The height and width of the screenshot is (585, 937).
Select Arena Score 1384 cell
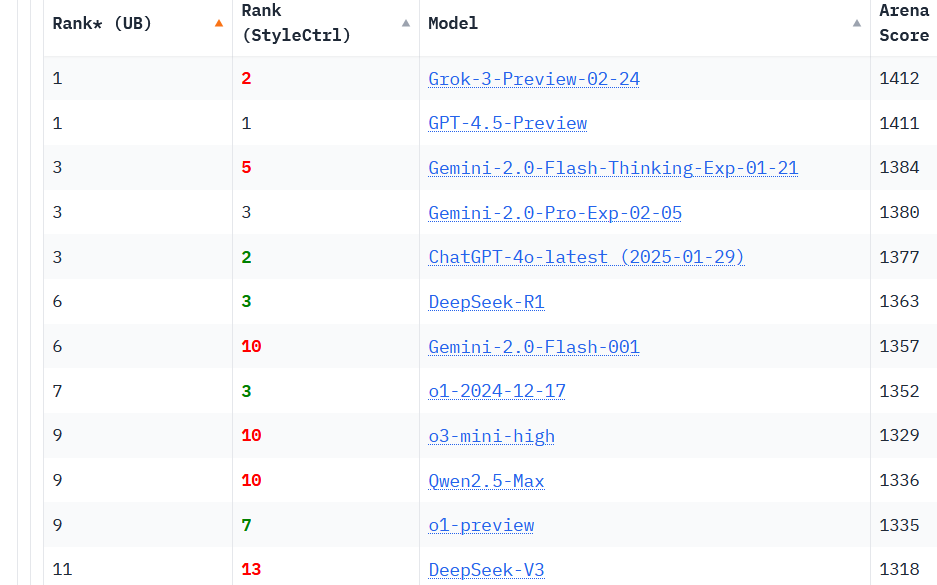coord(899,167)
